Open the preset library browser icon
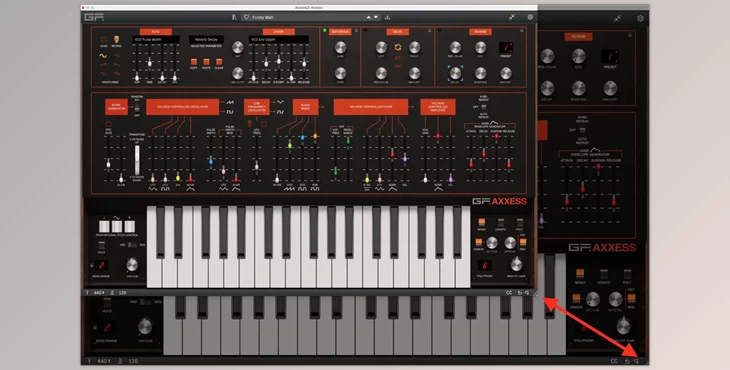730x370 pixels. (x=234, y=17)
